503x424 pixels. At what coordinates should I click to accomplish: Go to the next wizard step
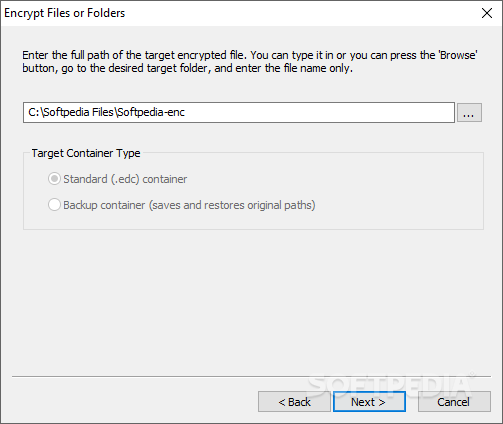click(369, 402)
